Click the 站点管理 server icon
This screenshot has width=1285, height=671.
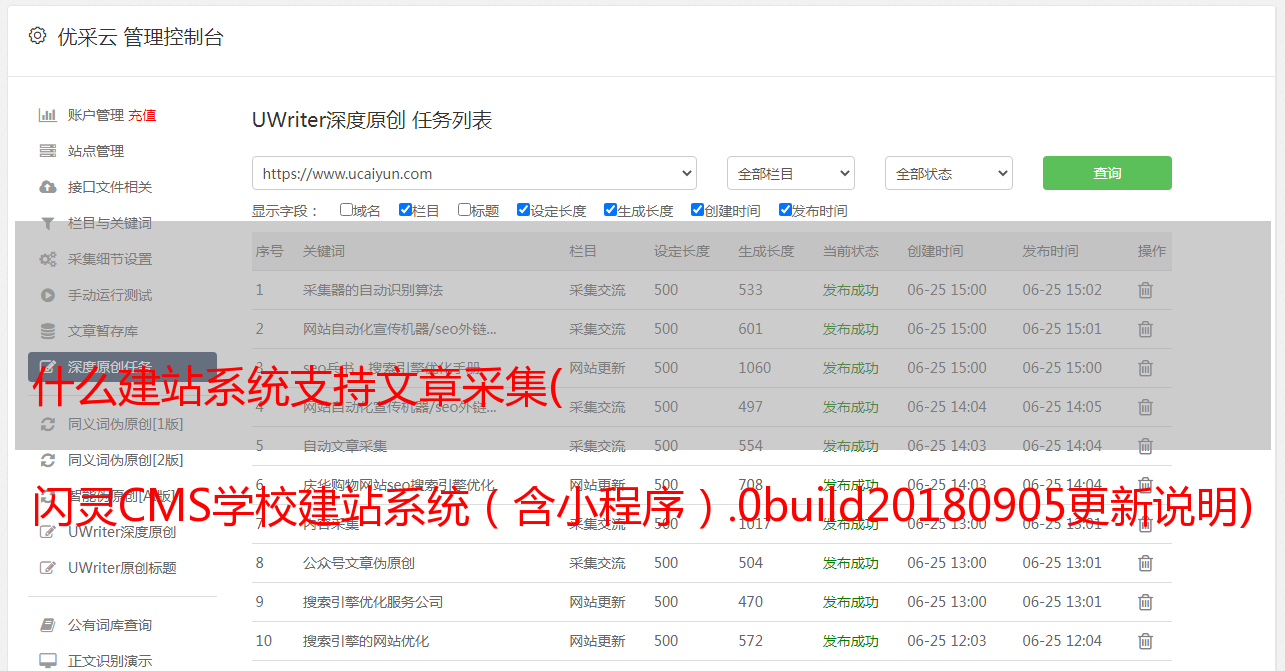coord(47,151)
